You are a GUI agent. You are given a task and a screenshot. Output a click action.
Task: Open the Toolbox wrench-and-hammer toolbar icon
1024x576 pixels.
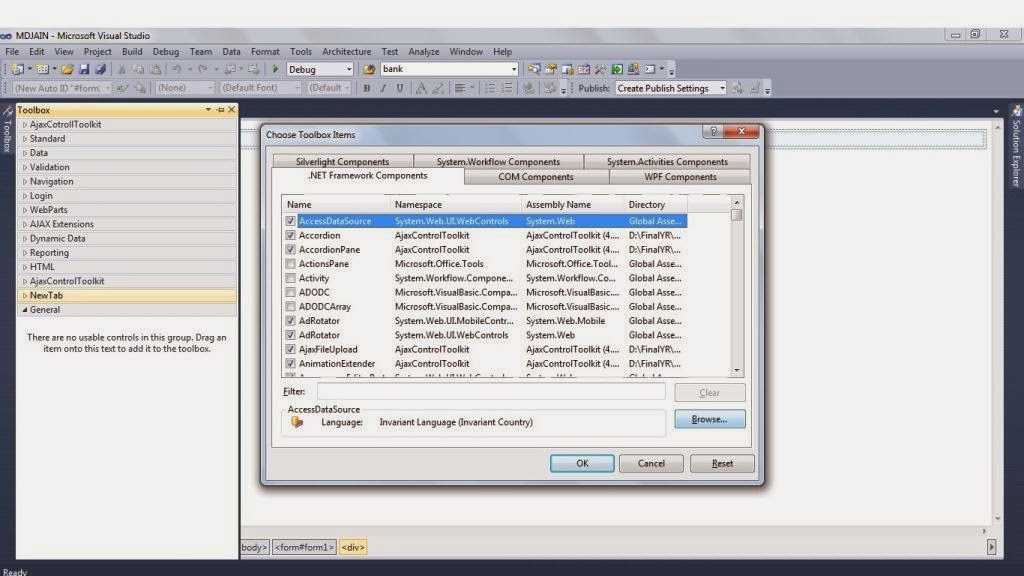[x=600, y=69]
